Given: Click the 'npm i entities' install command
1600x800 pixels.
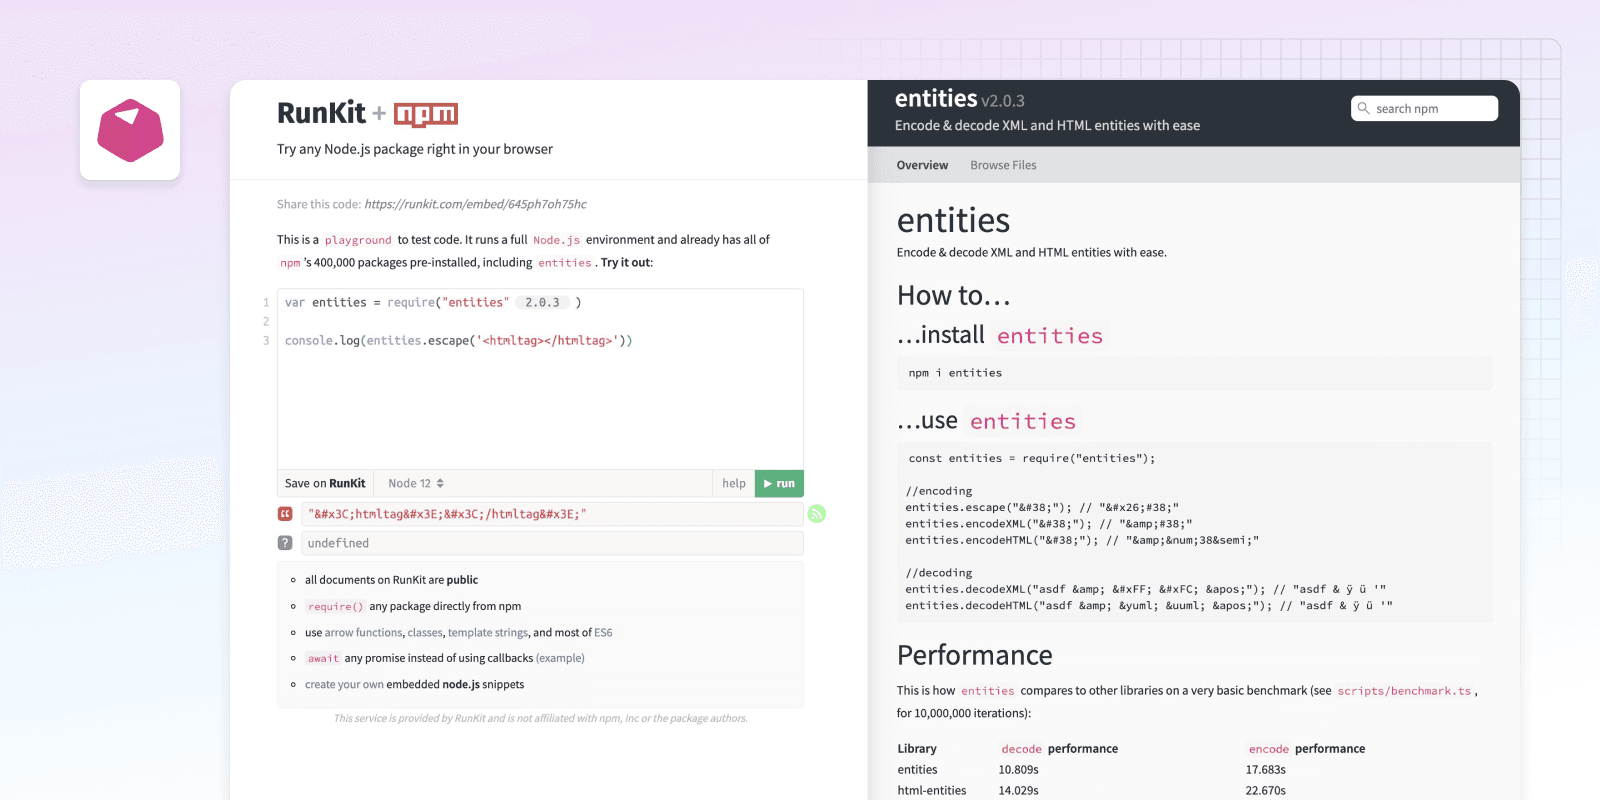Looking at the screenshot, I should click(955, 373).
